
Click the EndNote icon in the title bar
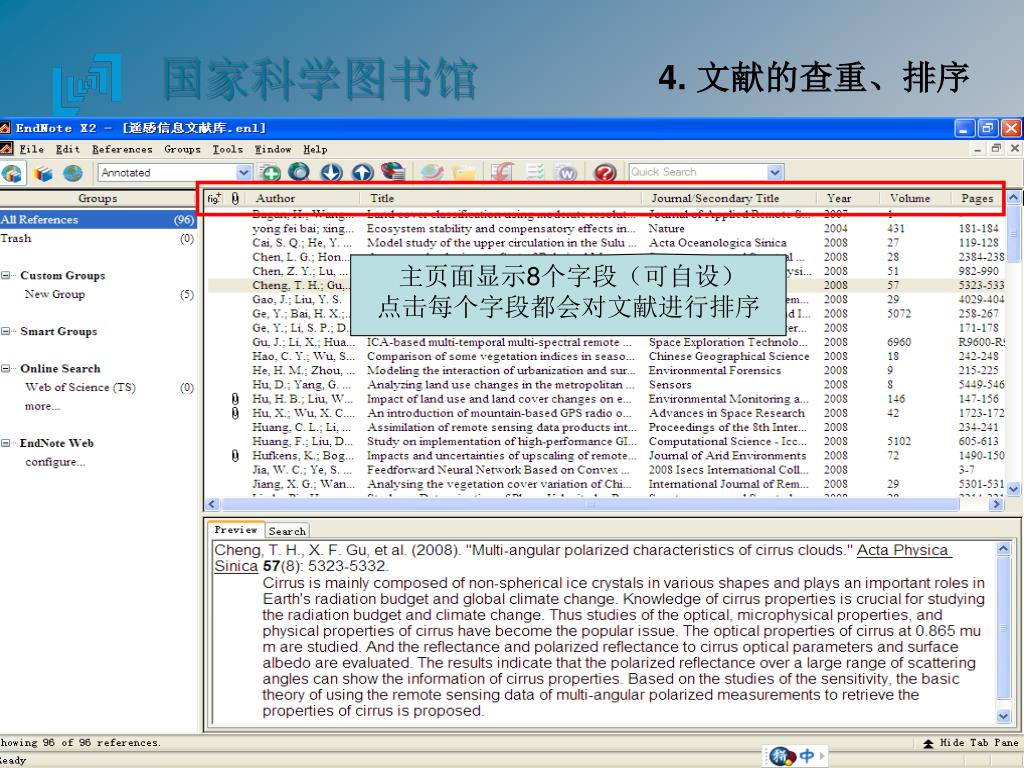pos(5,128)
